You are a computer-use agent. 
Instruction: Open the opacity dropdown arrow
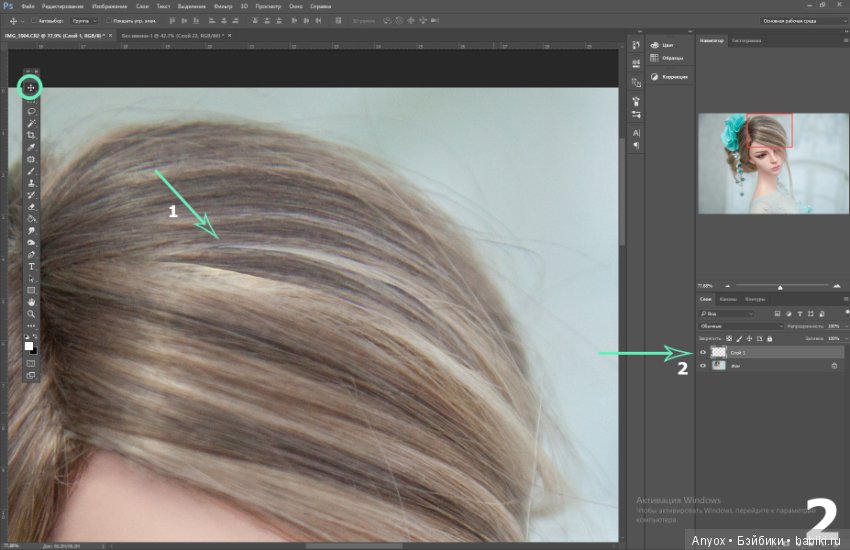tap(846, 326)
